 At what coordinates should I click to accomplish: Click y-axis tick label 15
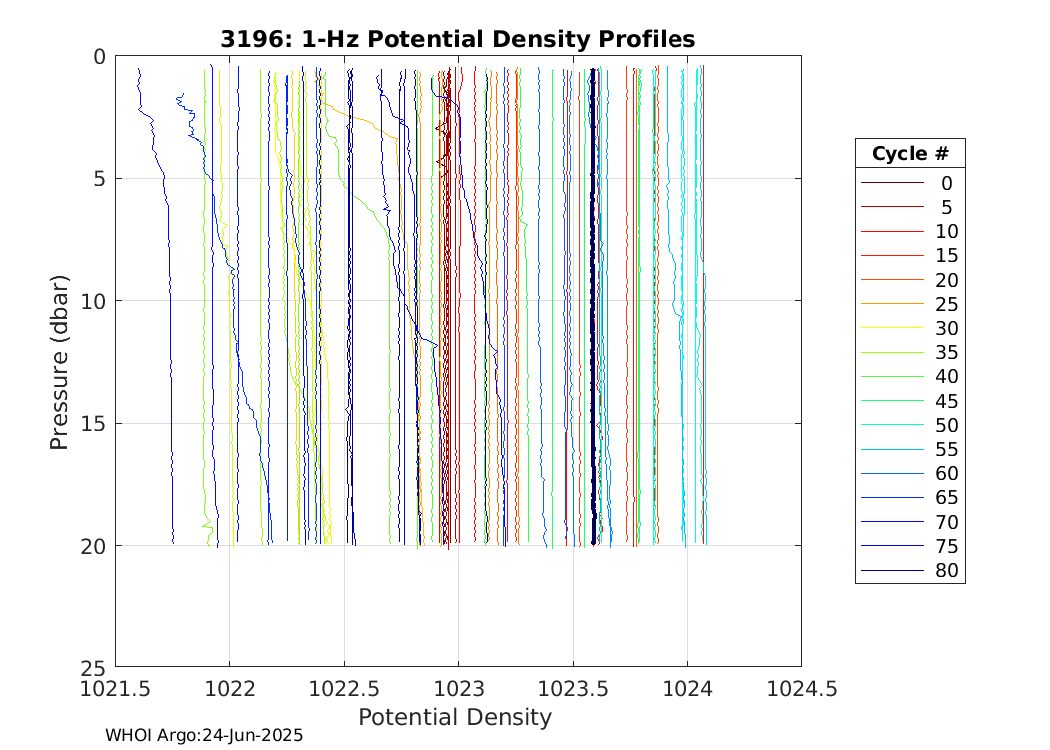pyautogui.click(x=93, y=424)
